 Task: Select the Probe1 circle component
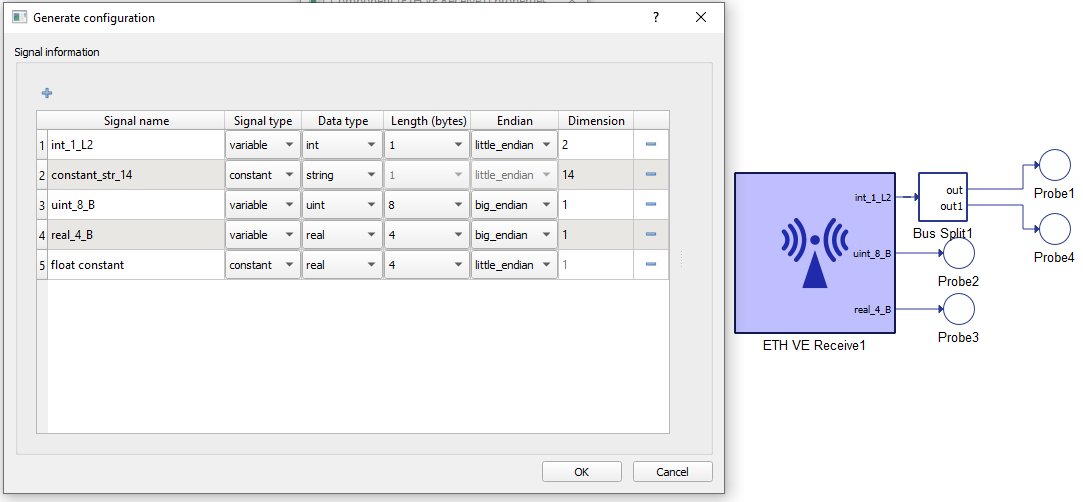pyautogui.click(x=1054, y=165)
